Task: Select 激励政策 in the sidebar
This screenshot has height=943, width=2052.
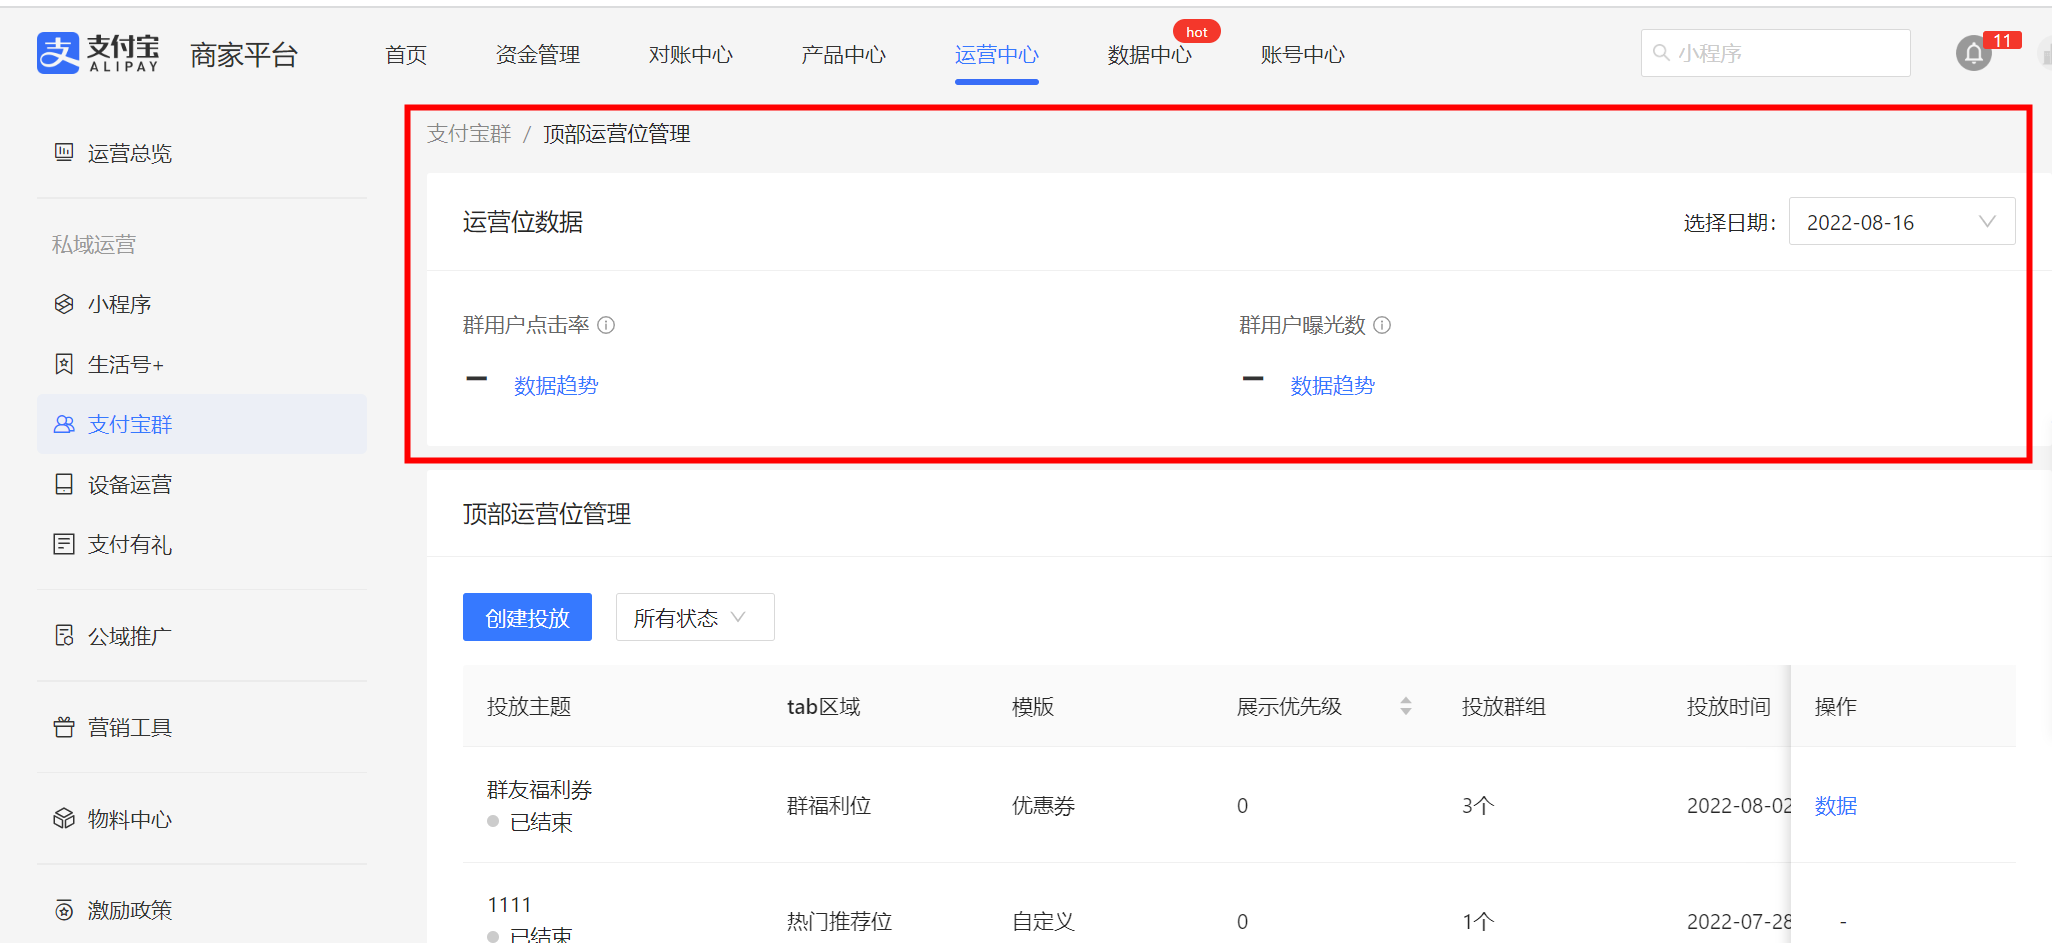Action: 130,910
